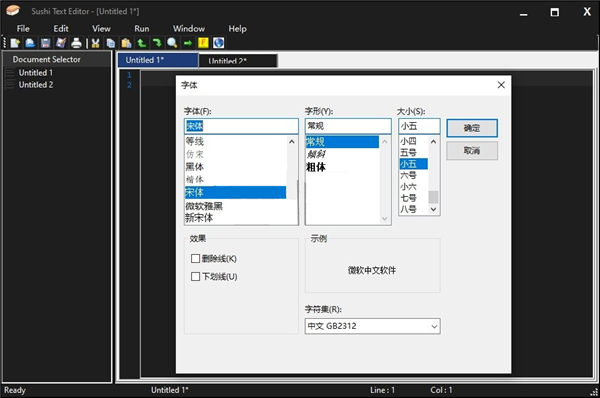Click the size list scrollbar thumb
The image size is (600, 398).
[x=433, y=197]
